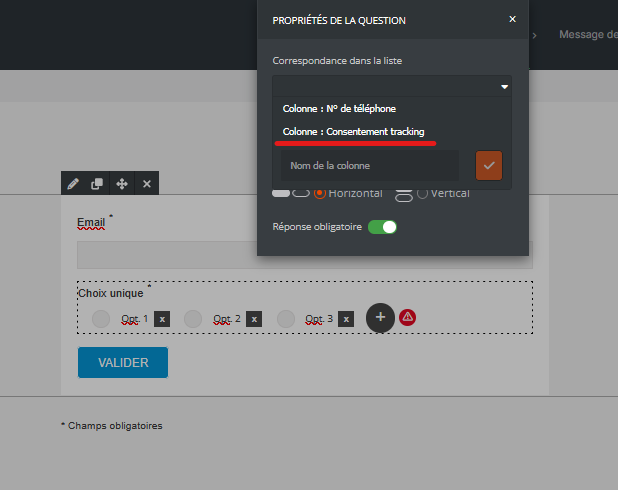Click the Nom de la colonne input field
The height and width of the screenshot is (490, 618).
[370, 166]
